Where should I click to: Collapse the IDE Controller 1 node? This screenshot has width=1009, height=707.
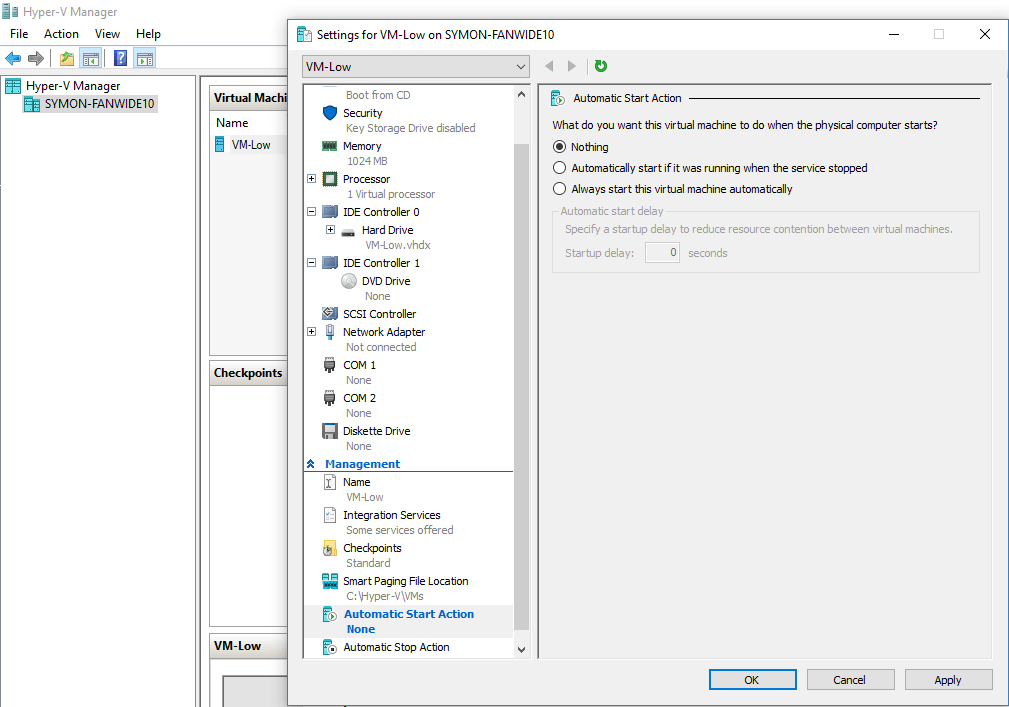point(311,262)
